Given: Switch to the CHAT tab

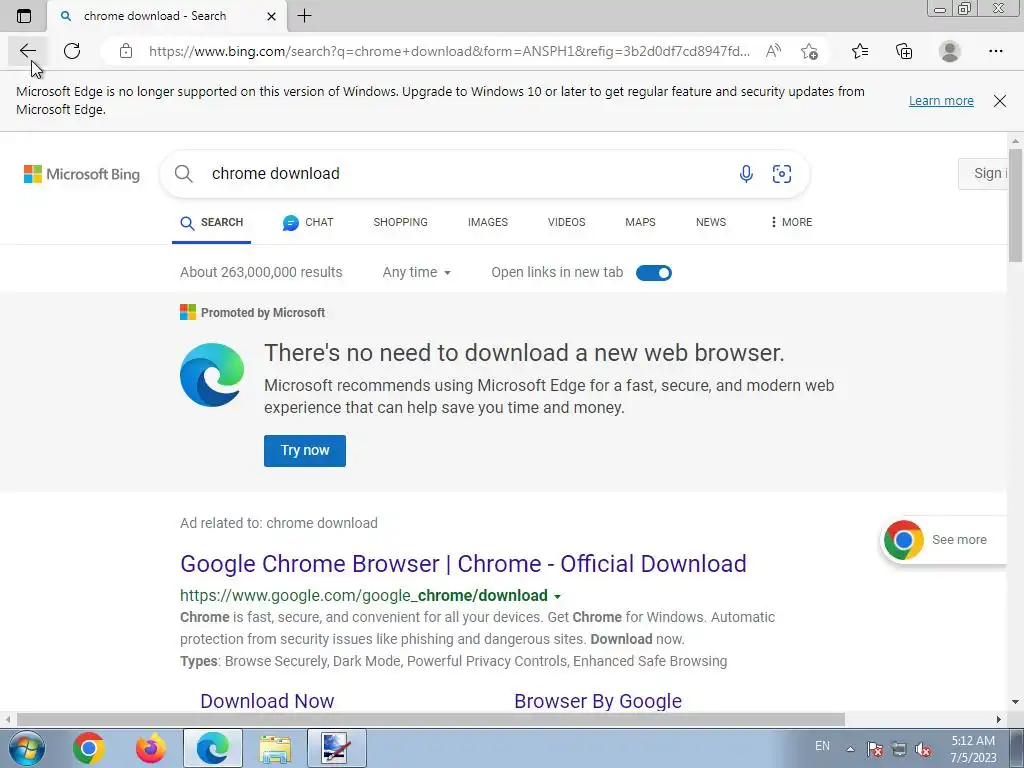Looking at the screenshot, I should [x=308, y=222].
